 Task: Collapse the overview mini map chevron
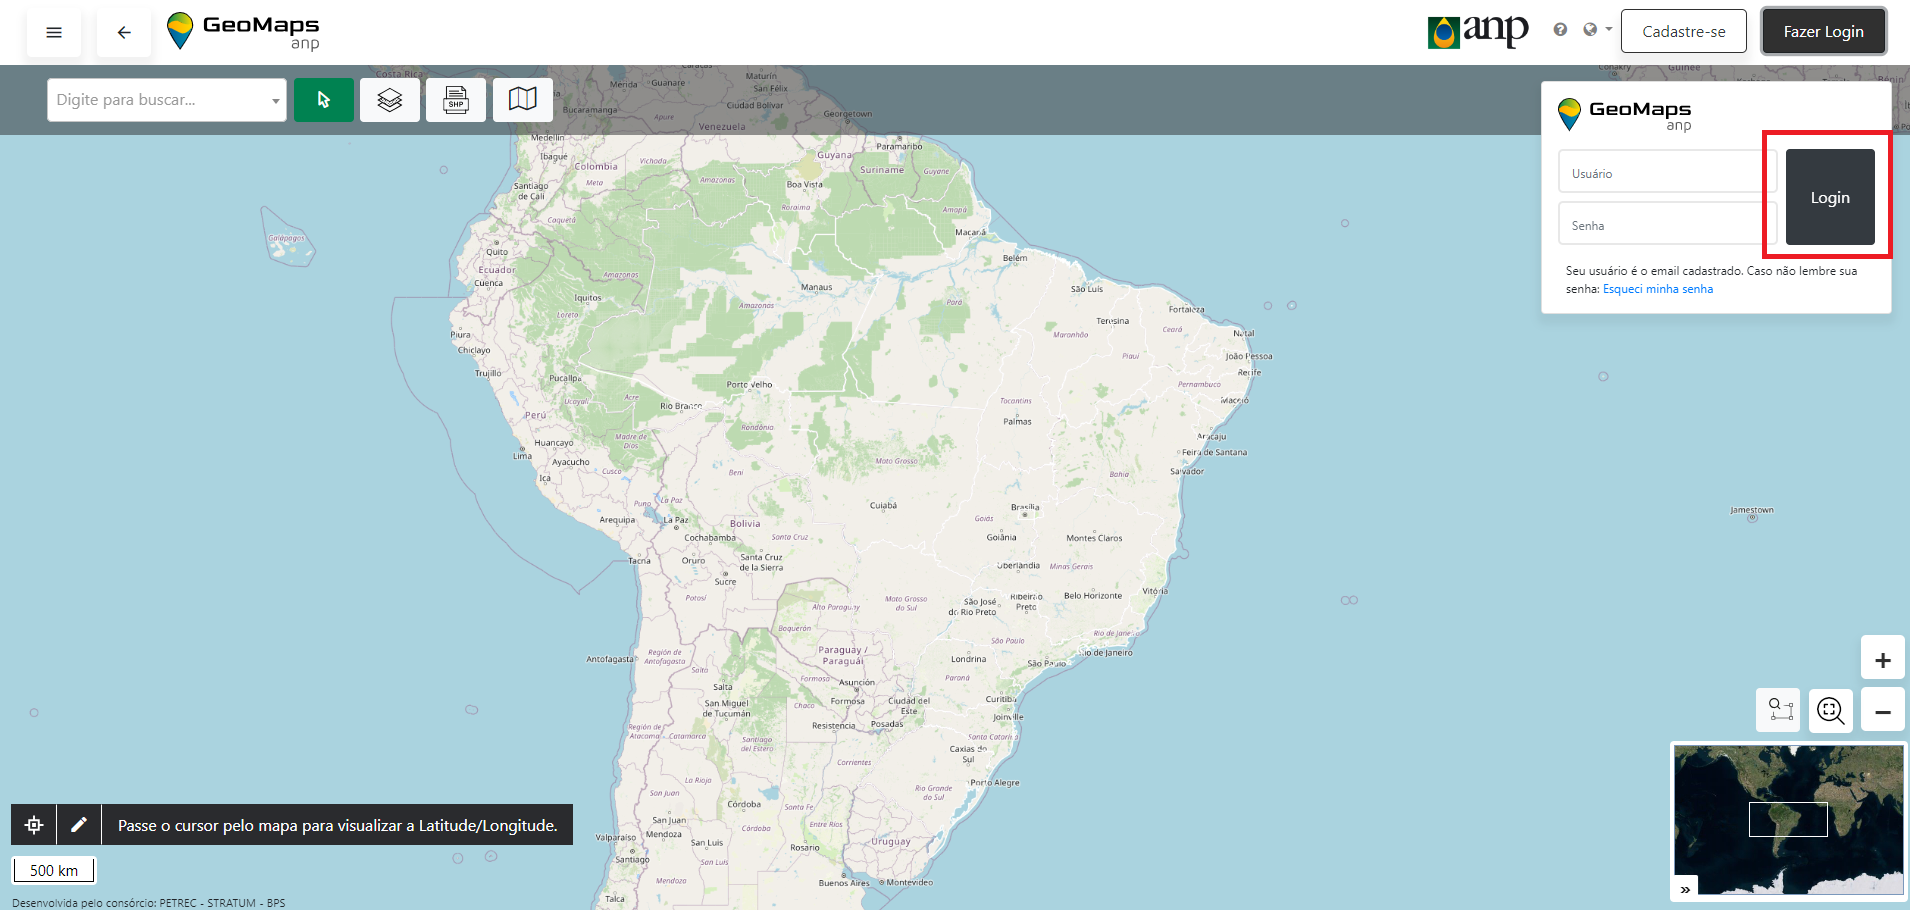1685,888
